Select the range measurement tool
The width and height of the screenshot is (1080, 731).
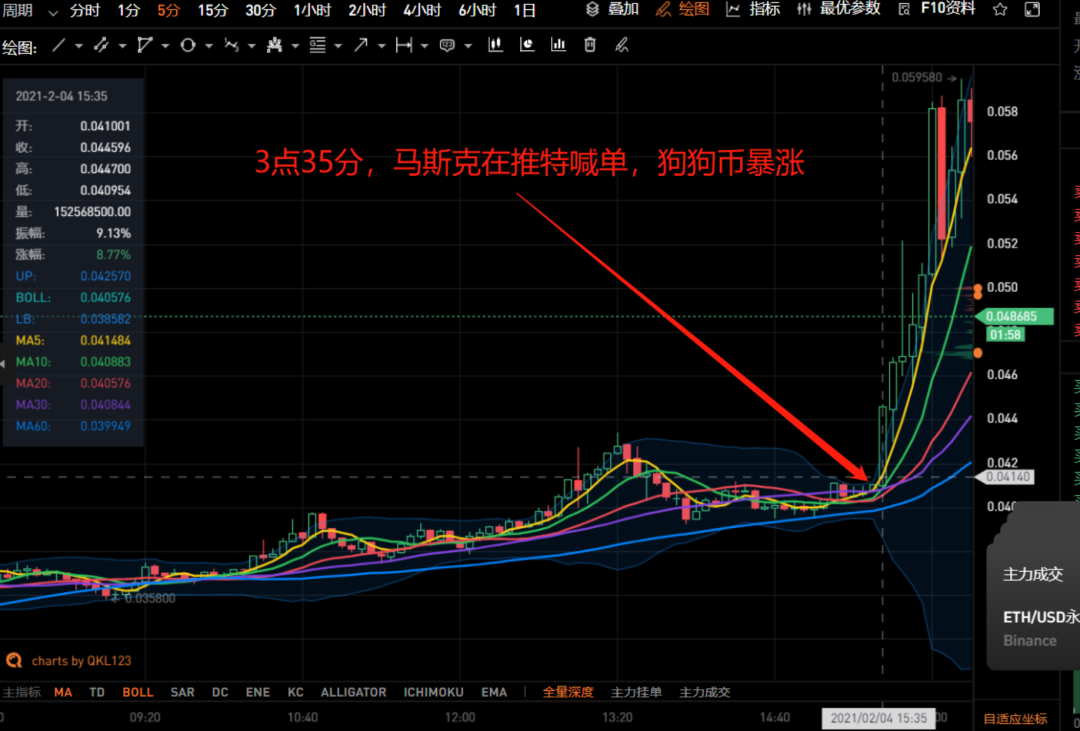(404, 45)
